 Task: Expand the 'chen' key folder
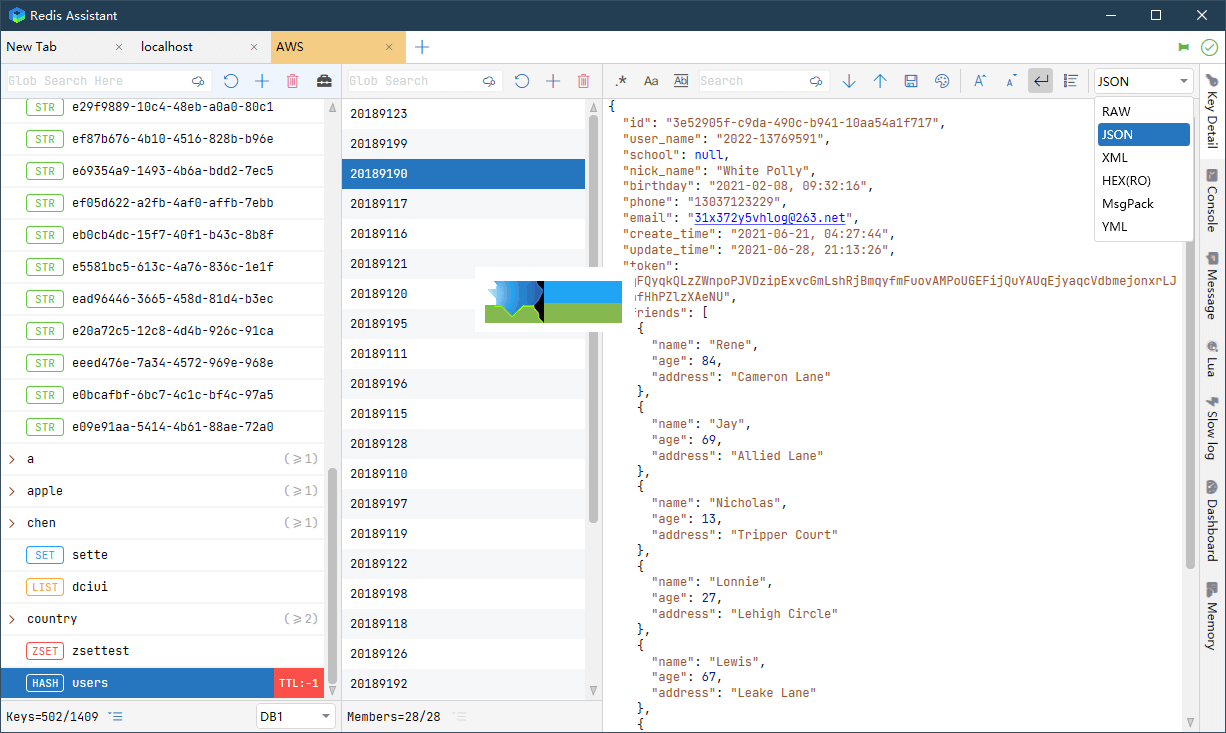pyautogui.click(x=12, y=523)
